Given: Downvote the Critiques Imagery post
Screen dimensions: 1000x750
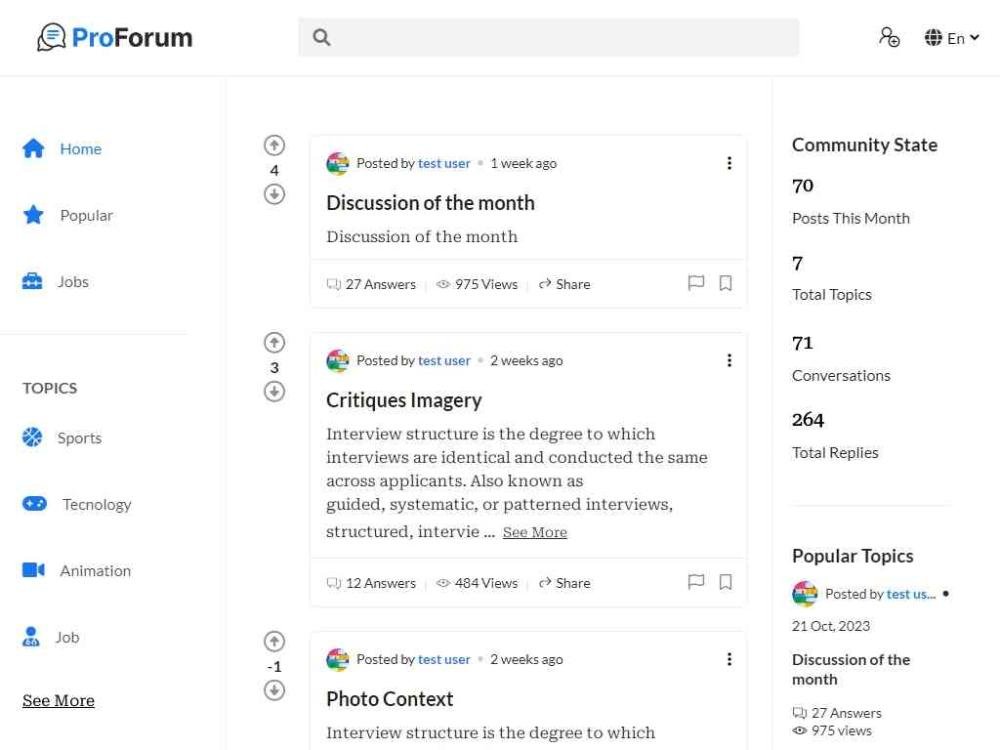Looking at the screenshot, I should click(x=274, y=392).
